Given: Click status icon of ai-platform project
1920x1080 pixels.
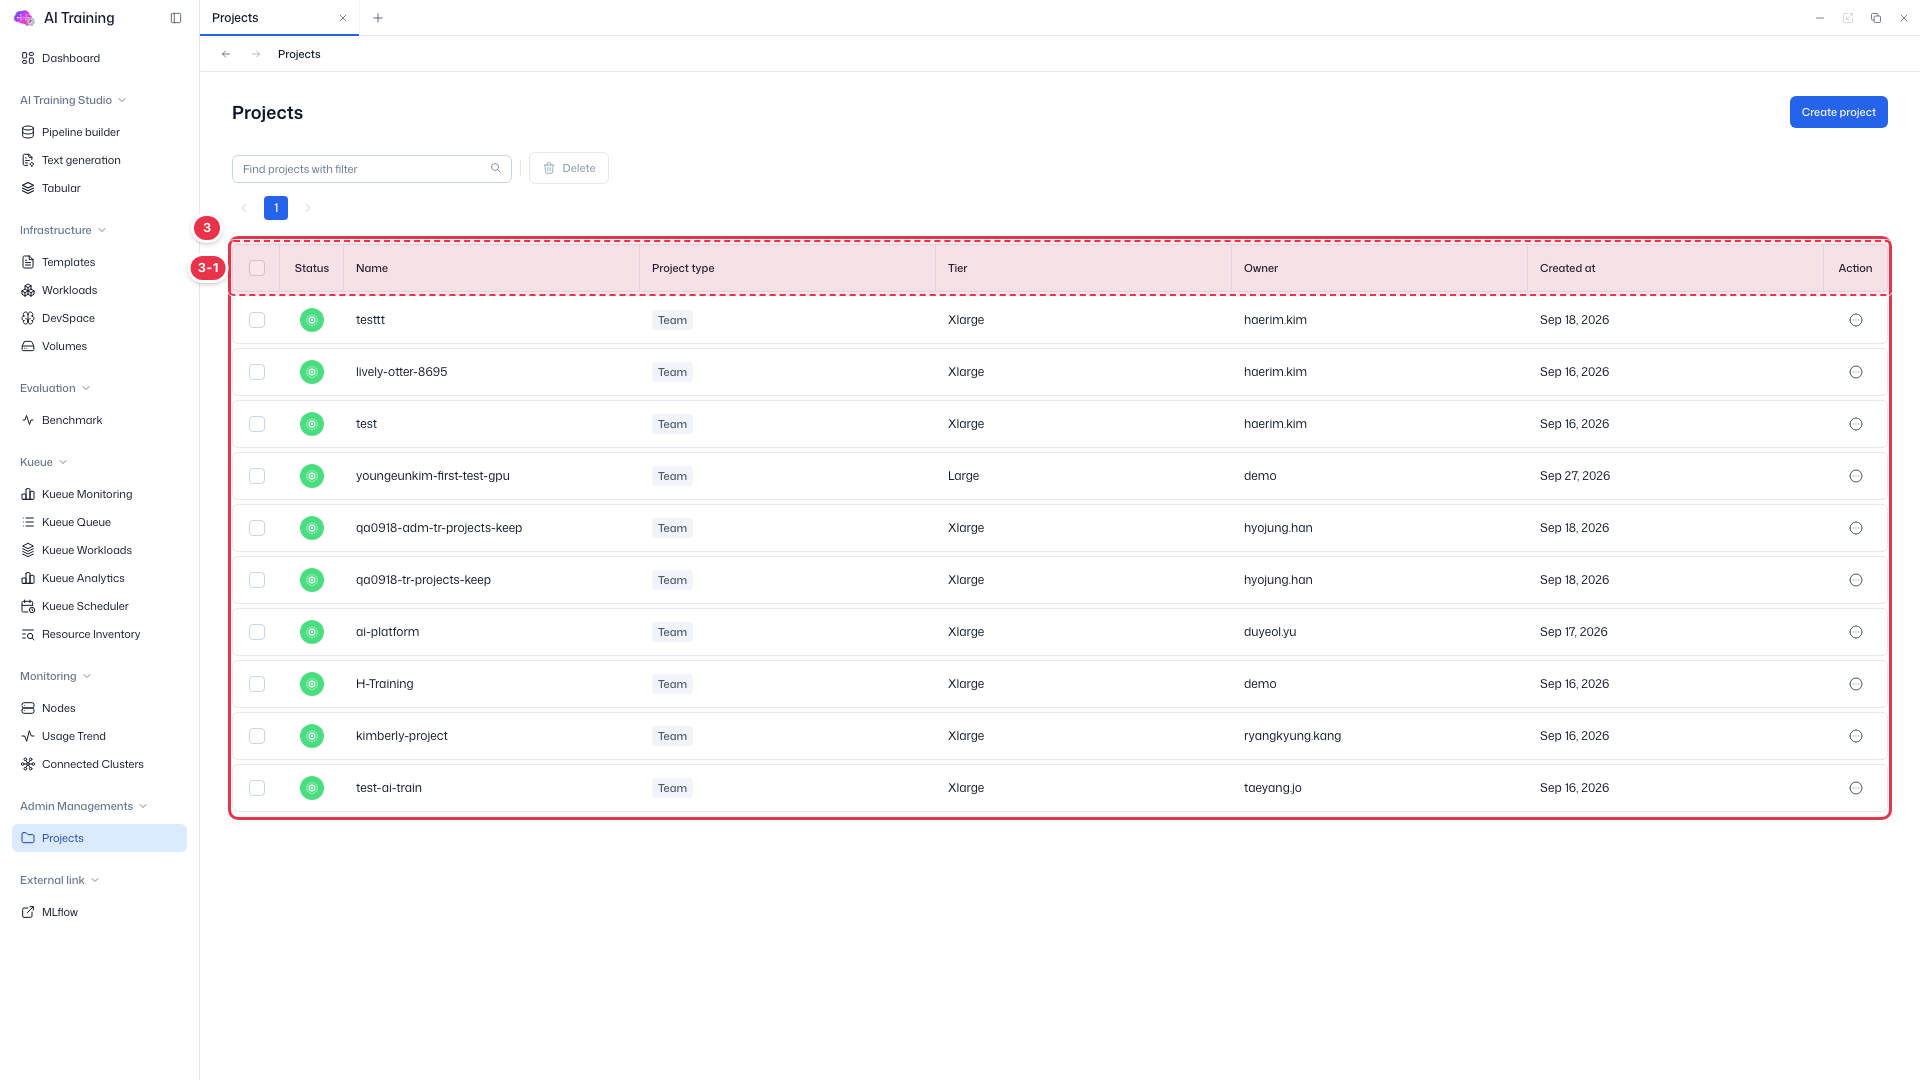Looking at the screenshot, I should pos(312,632).
